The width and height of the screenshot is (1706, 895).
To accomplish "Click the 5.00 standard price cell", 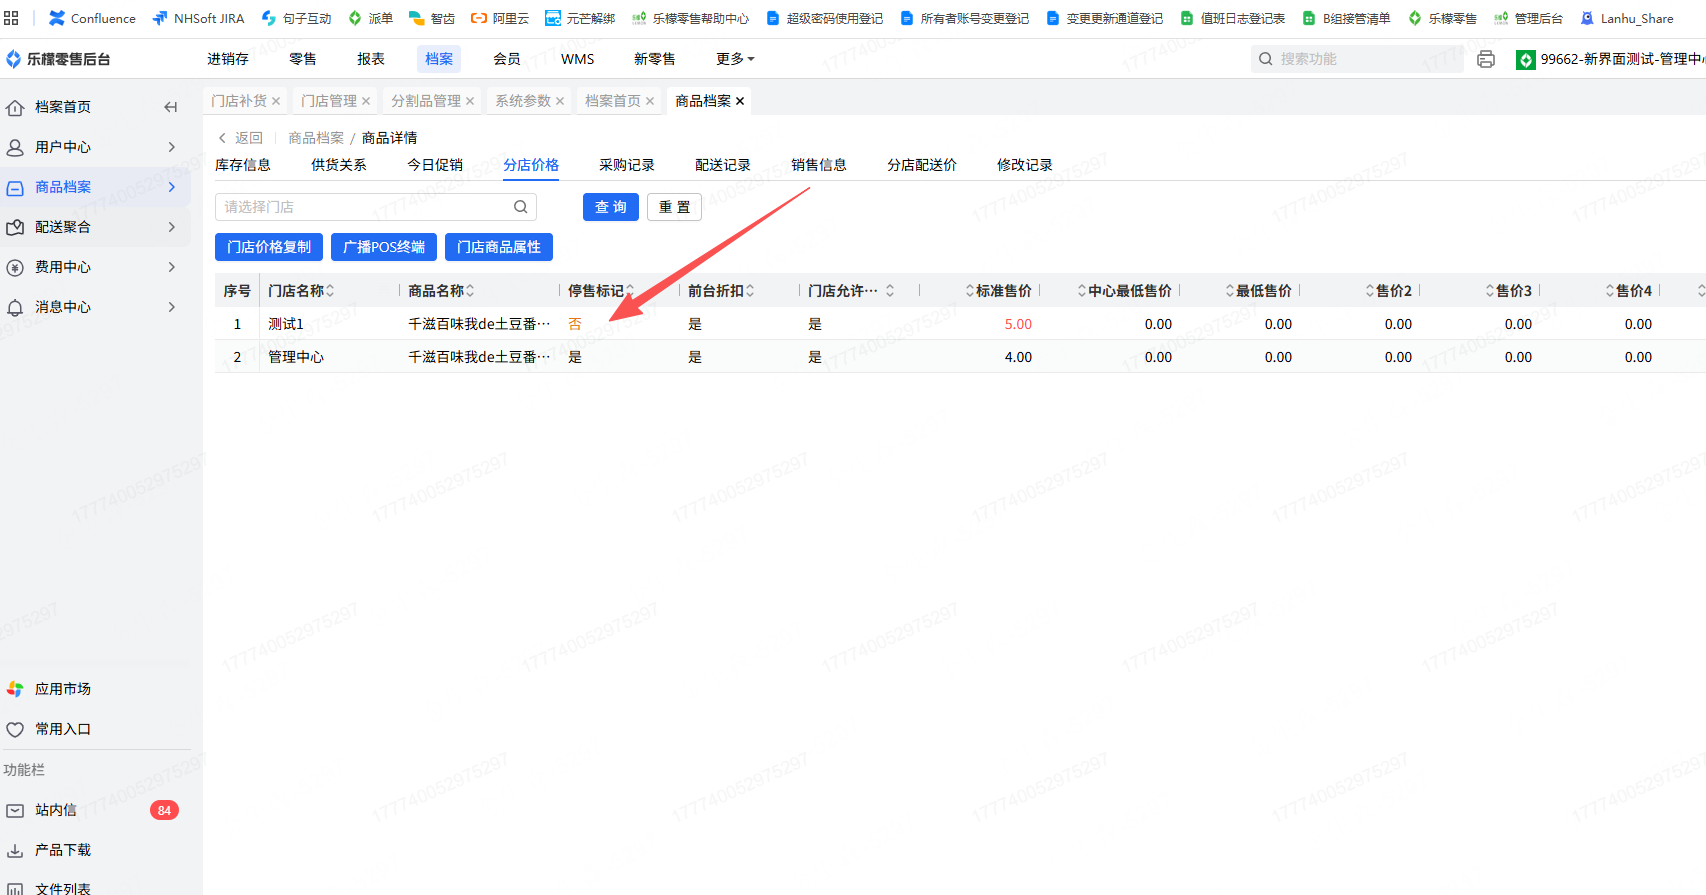I will pos(1018,324).
